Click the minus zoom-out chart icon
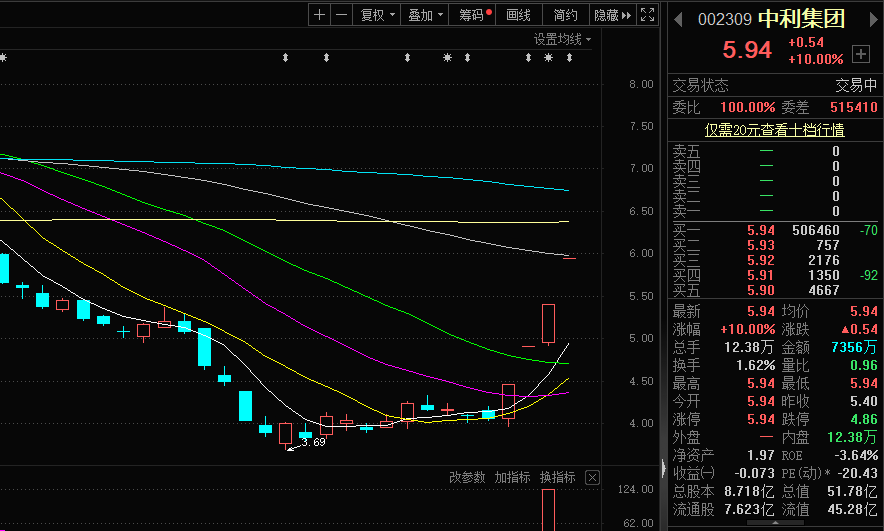This screenshot has height=531, width=884. 342,15
